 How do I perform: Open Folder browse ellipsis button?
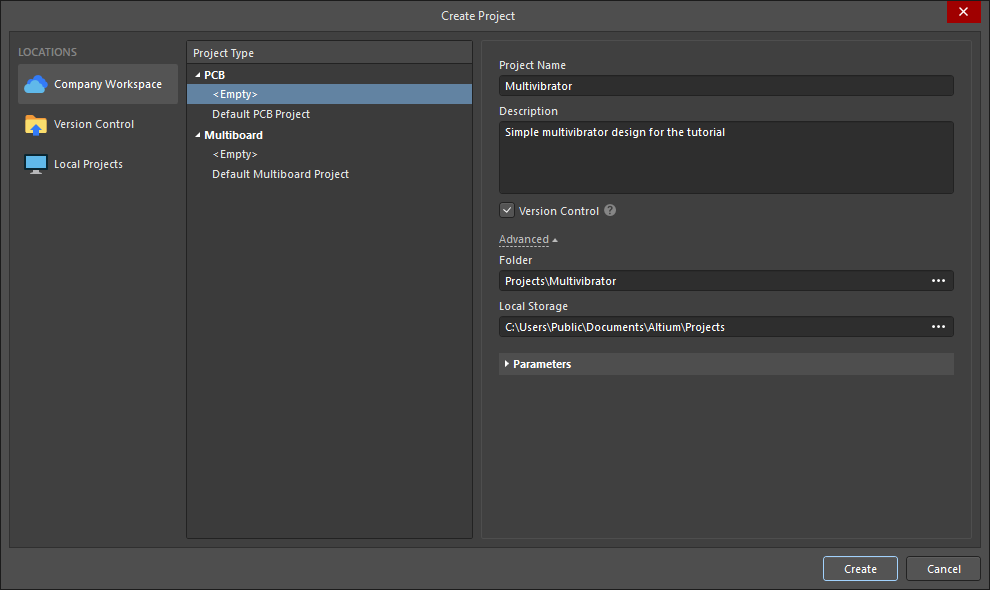point(938,281)
